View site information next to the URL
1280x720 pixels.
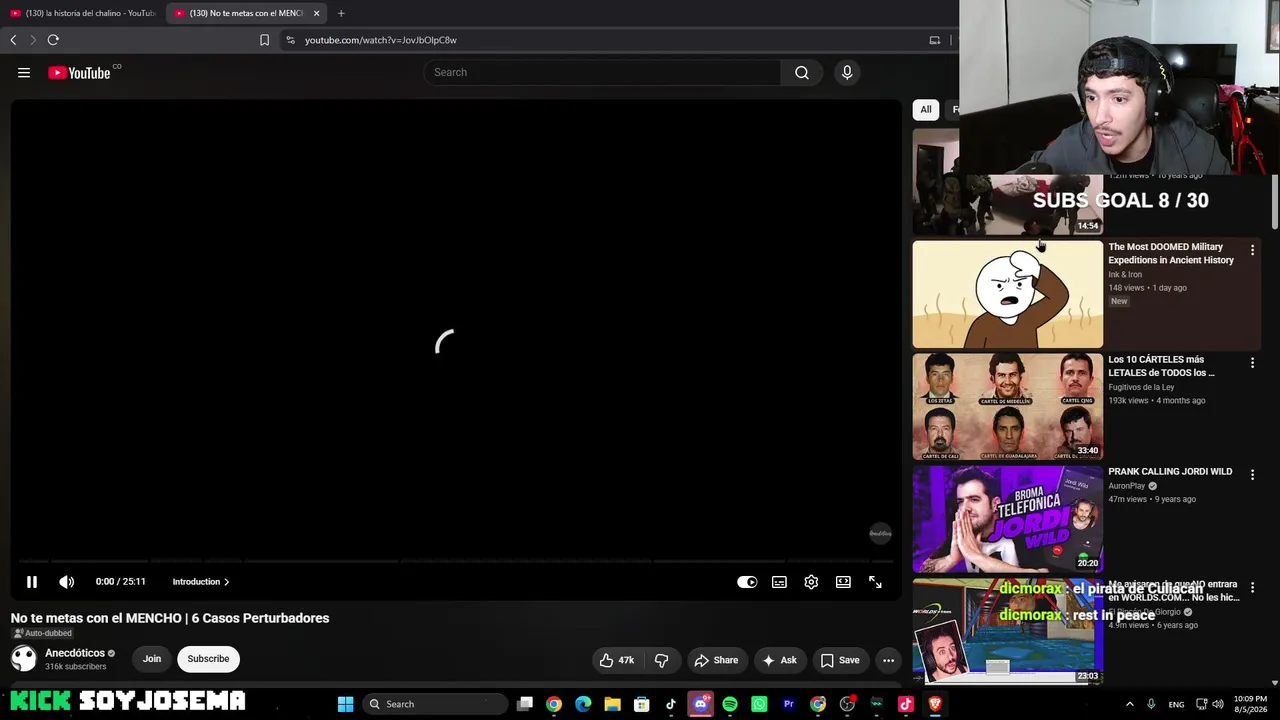coord(290,40)
